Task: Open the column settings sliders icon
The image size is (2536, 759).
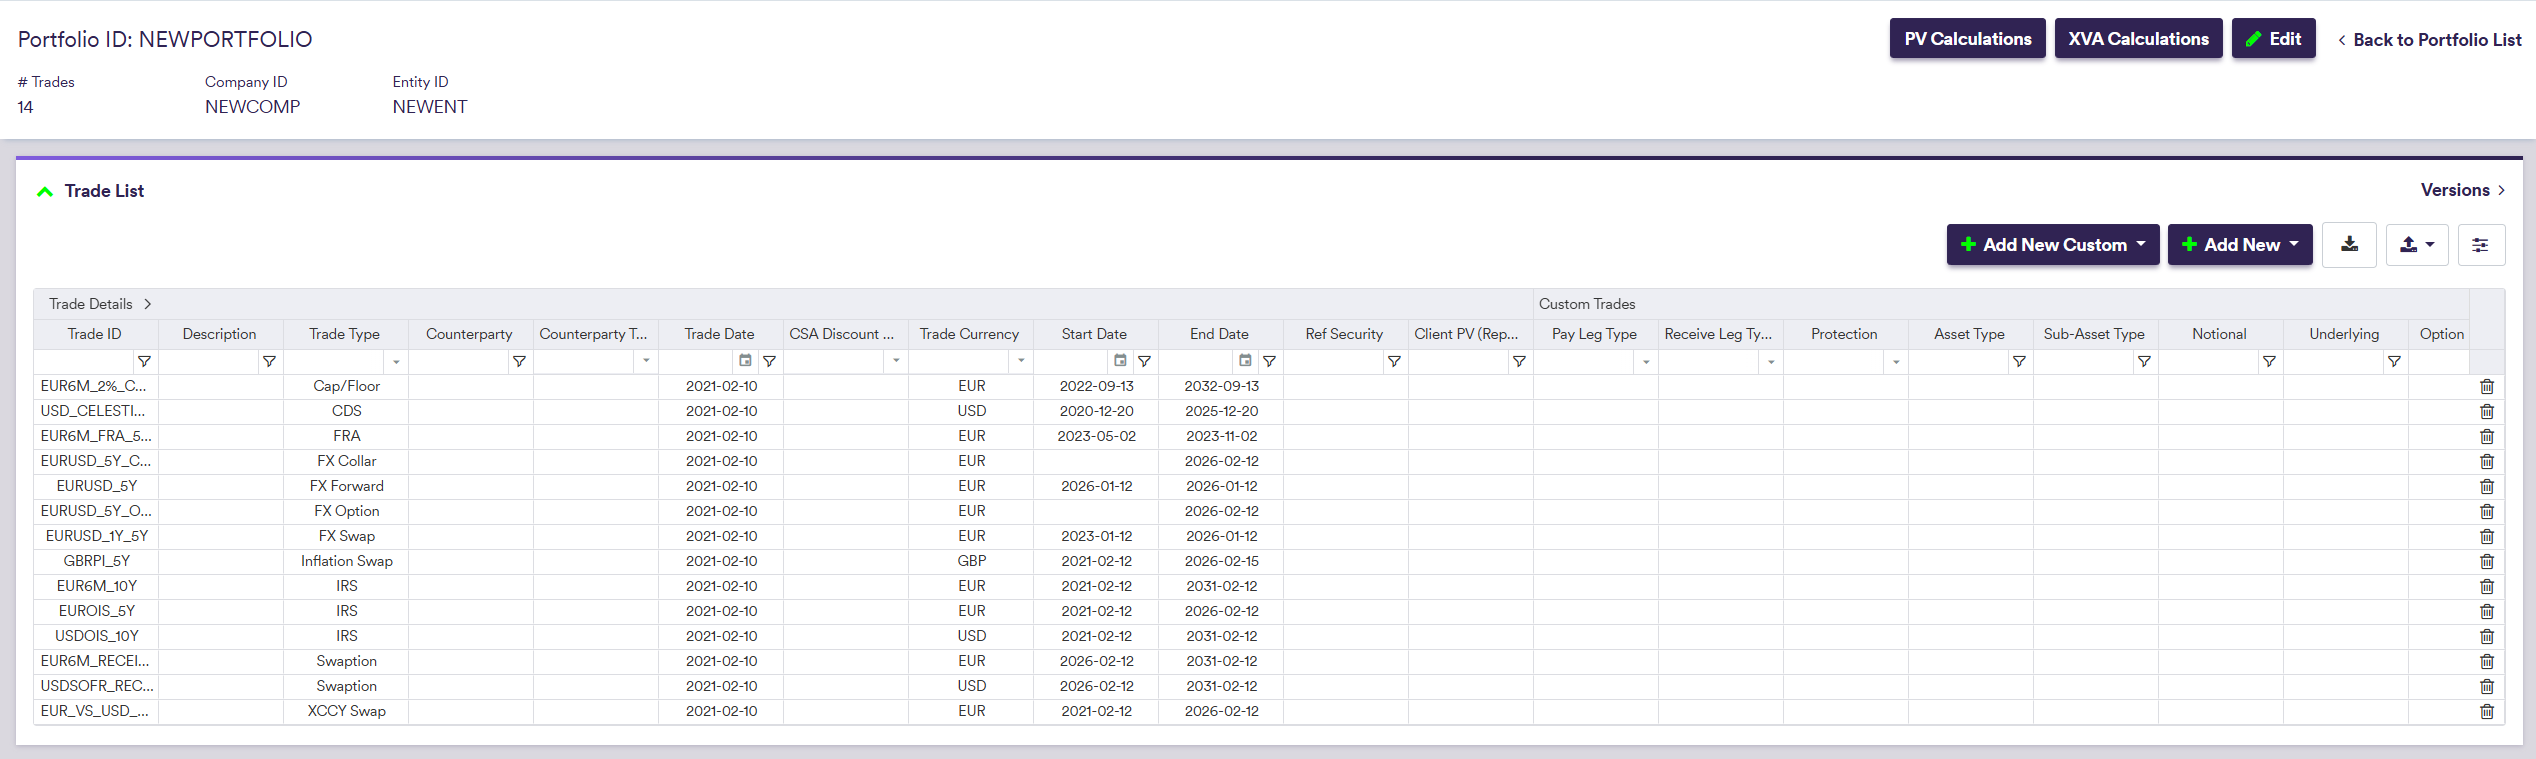Action: click(x=2480, y=245)
